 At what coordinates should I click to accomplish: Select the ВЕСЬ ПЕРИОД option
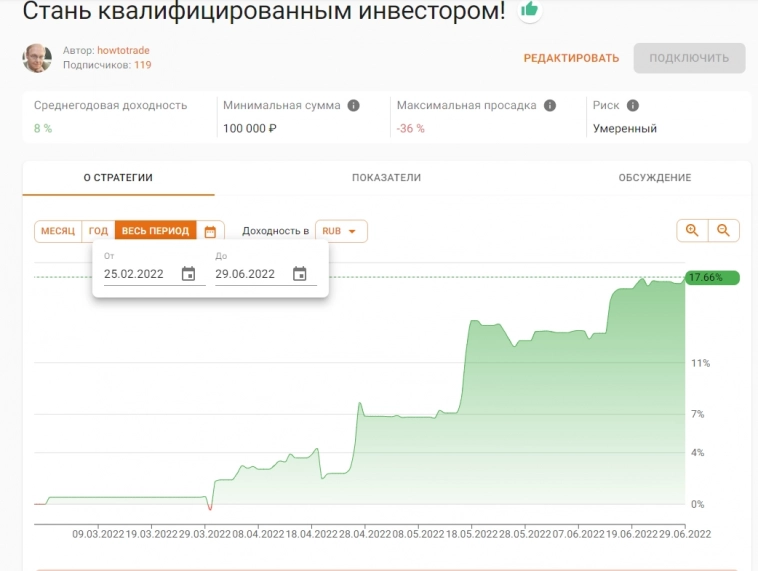(x=155, y=231)
